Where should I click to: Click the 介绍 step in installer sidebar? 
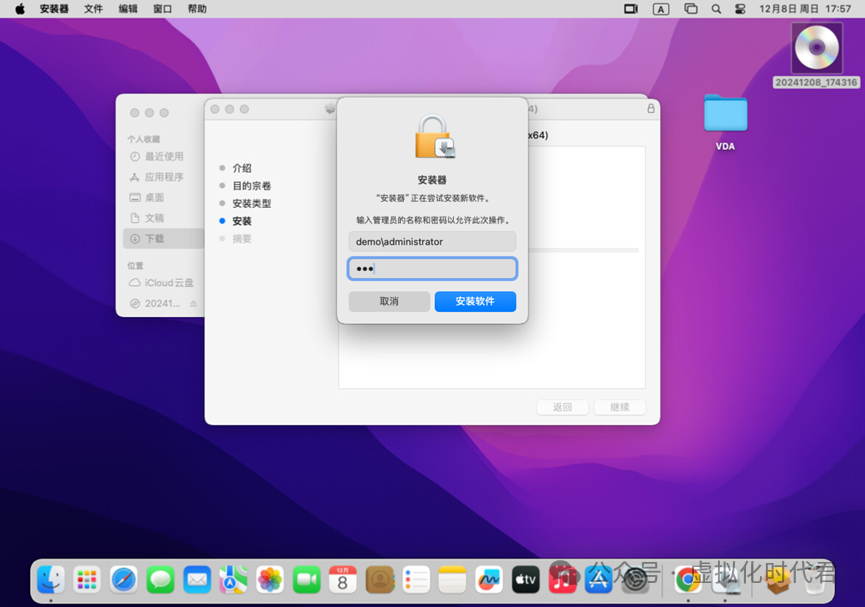tap(242, 168)
